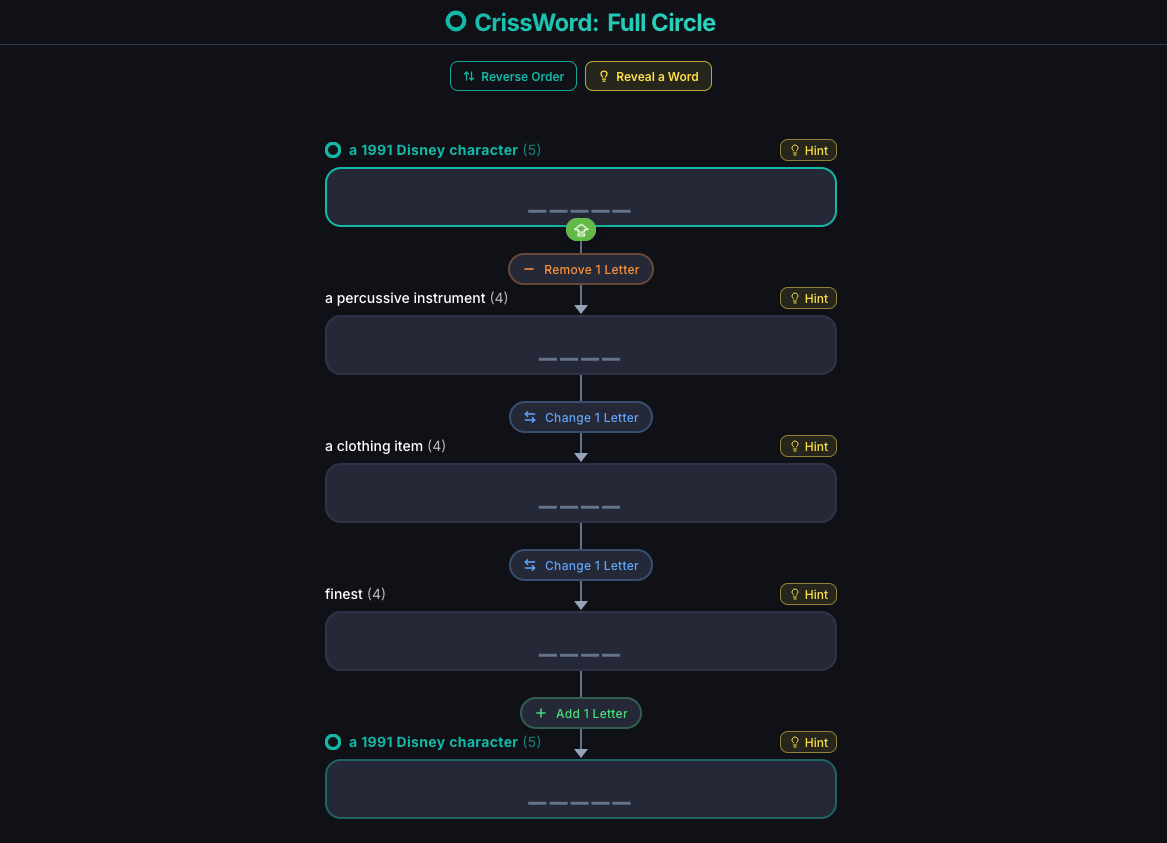Click the minus icon on Remove 1 Letter

coord(529,269)
